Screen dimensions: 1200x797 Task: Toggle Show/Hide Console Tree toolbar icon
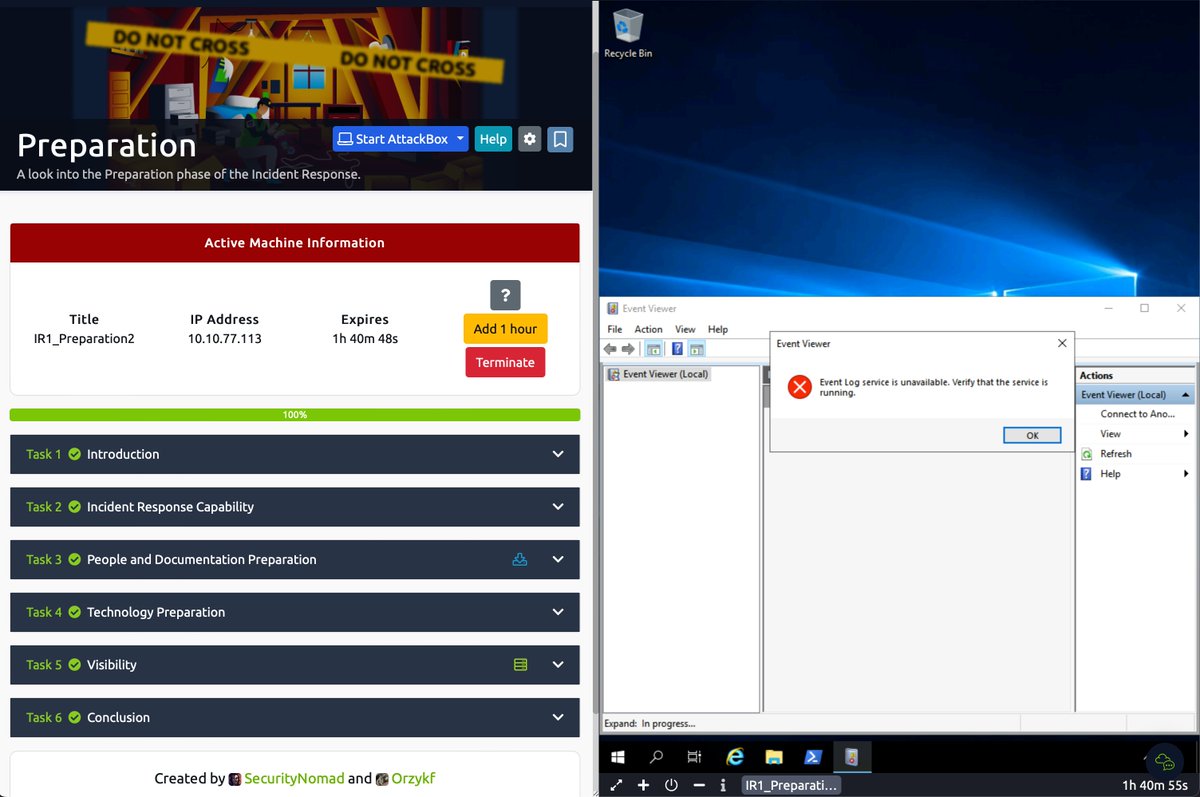click(653, 349)
